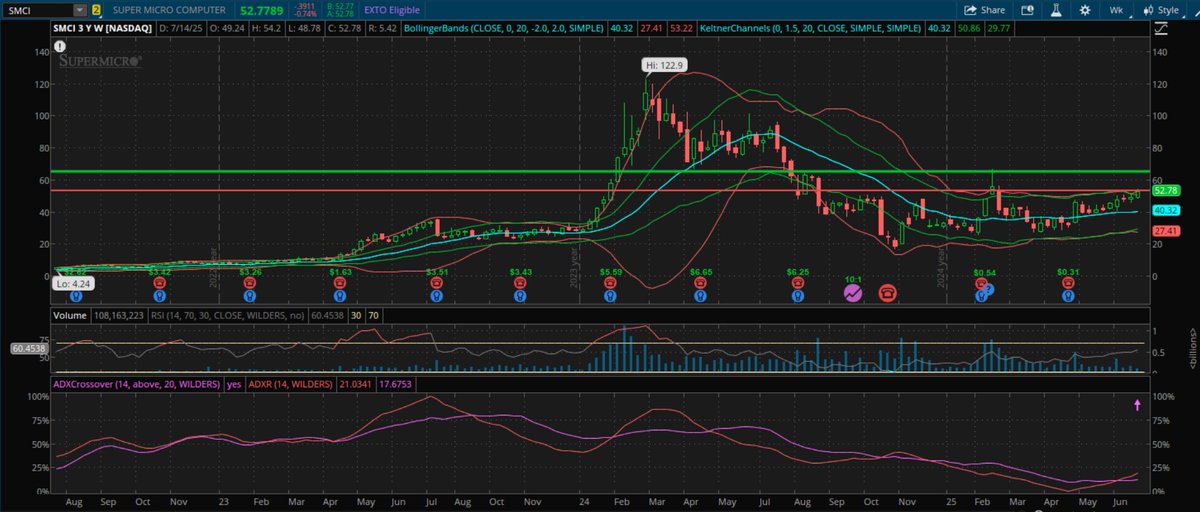
Task: Open the Style dropdown menu
Action: (1164, 9)
